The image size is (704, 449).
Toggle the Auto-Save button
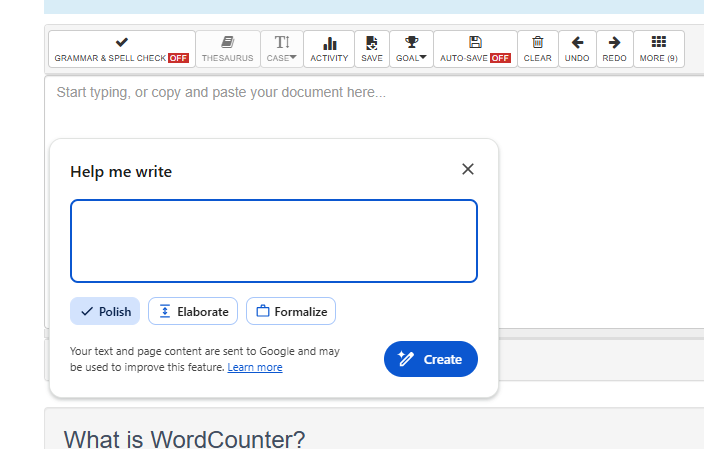click(x=475, y=49)
